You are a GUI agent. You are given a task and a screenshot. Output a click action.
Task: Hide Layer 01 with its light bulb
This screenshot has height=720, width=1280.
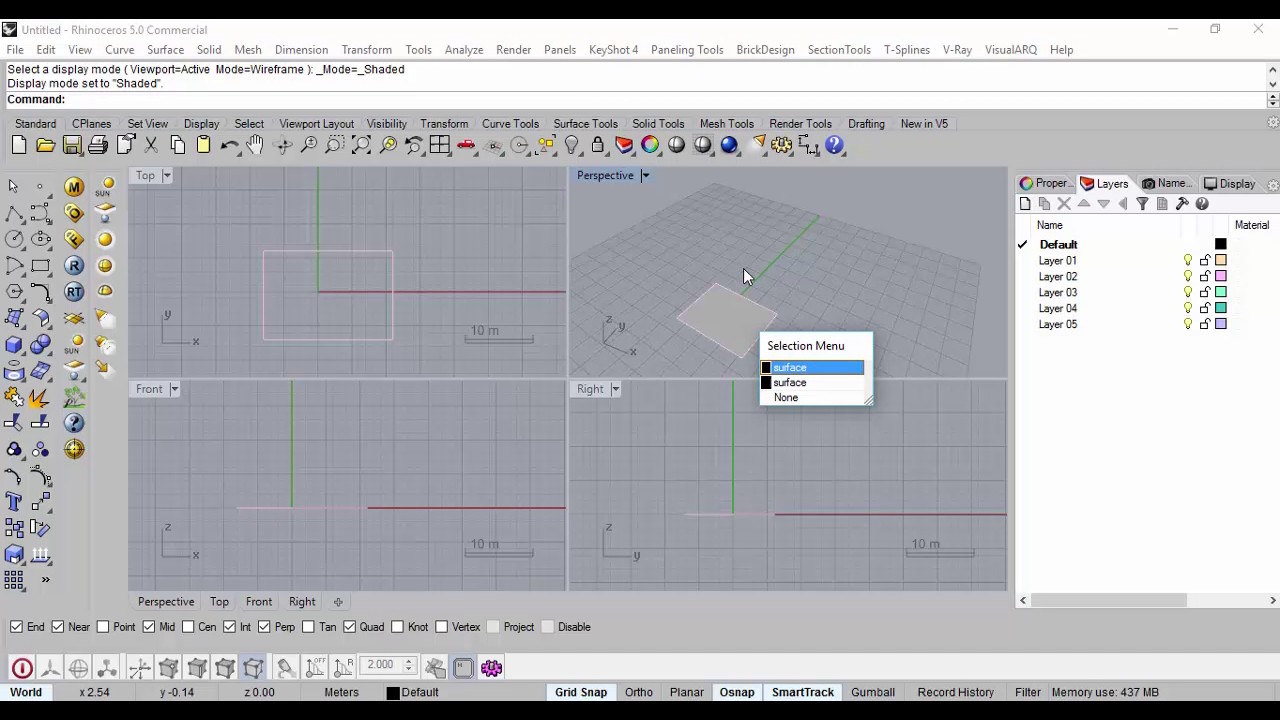pyautogui.click(x=1188, y=261)
